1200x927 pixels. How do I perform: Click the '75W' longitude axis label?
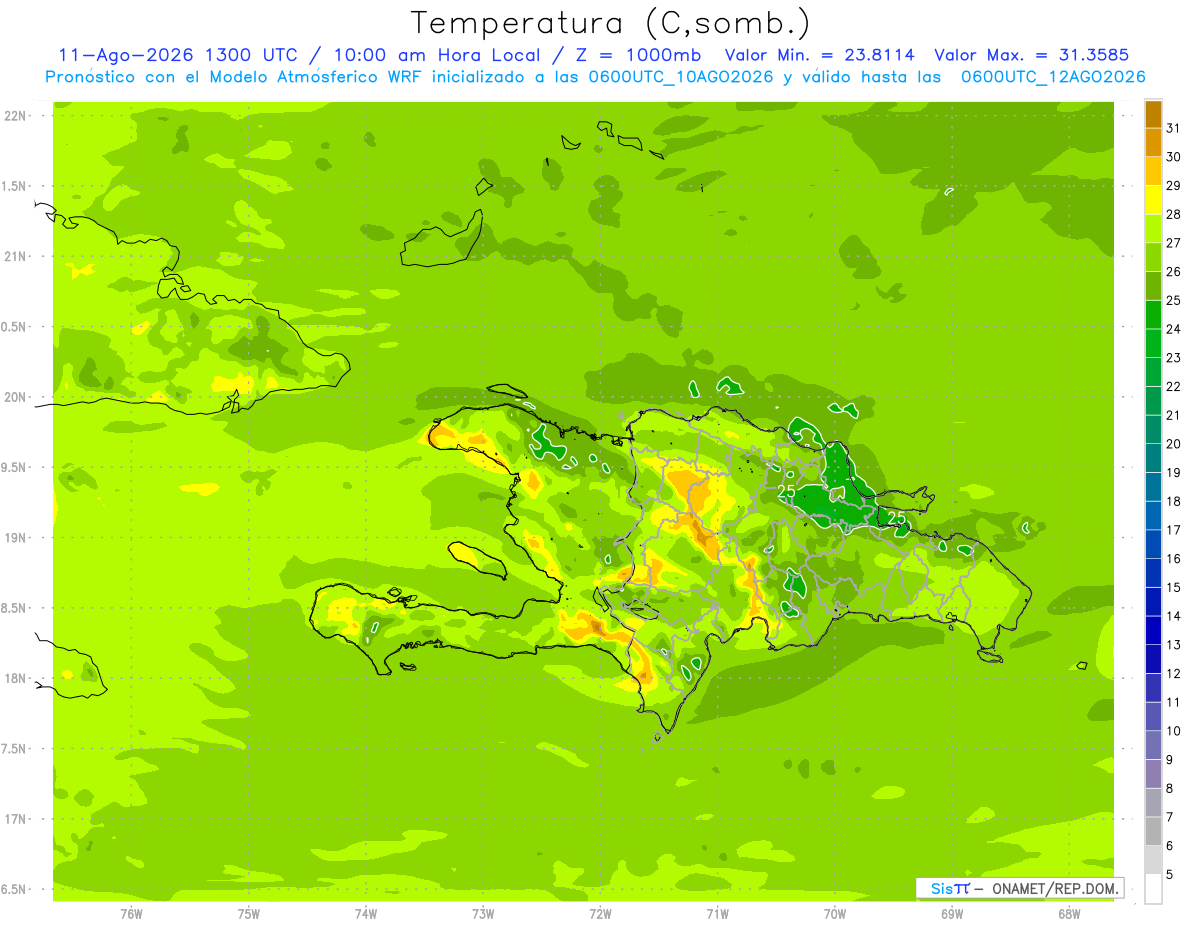pos(248,913)
